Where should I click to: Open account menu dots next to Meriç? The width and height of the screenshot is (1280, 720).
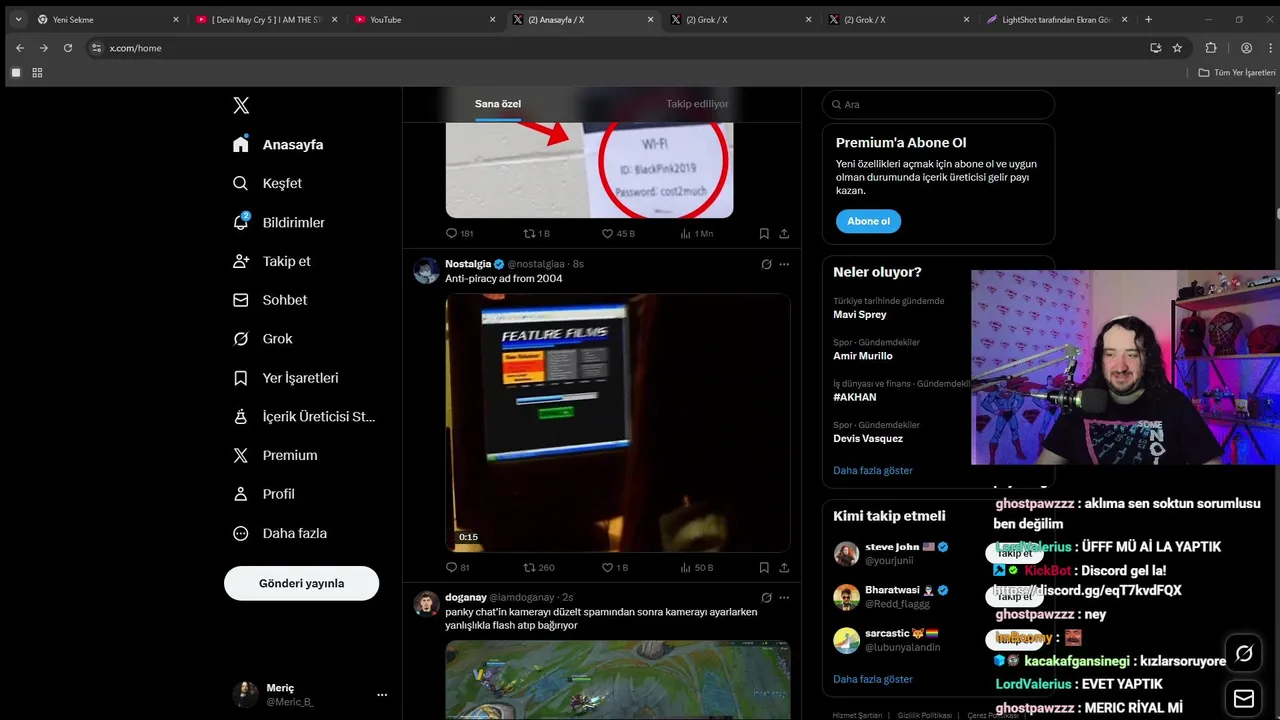tap(382, 694)
